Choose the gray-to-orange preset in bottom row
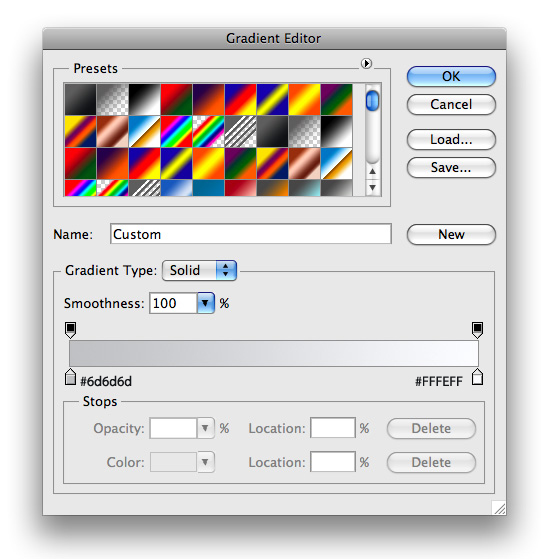The width and height of the screenshot is (541, 559). click(273, 188)
